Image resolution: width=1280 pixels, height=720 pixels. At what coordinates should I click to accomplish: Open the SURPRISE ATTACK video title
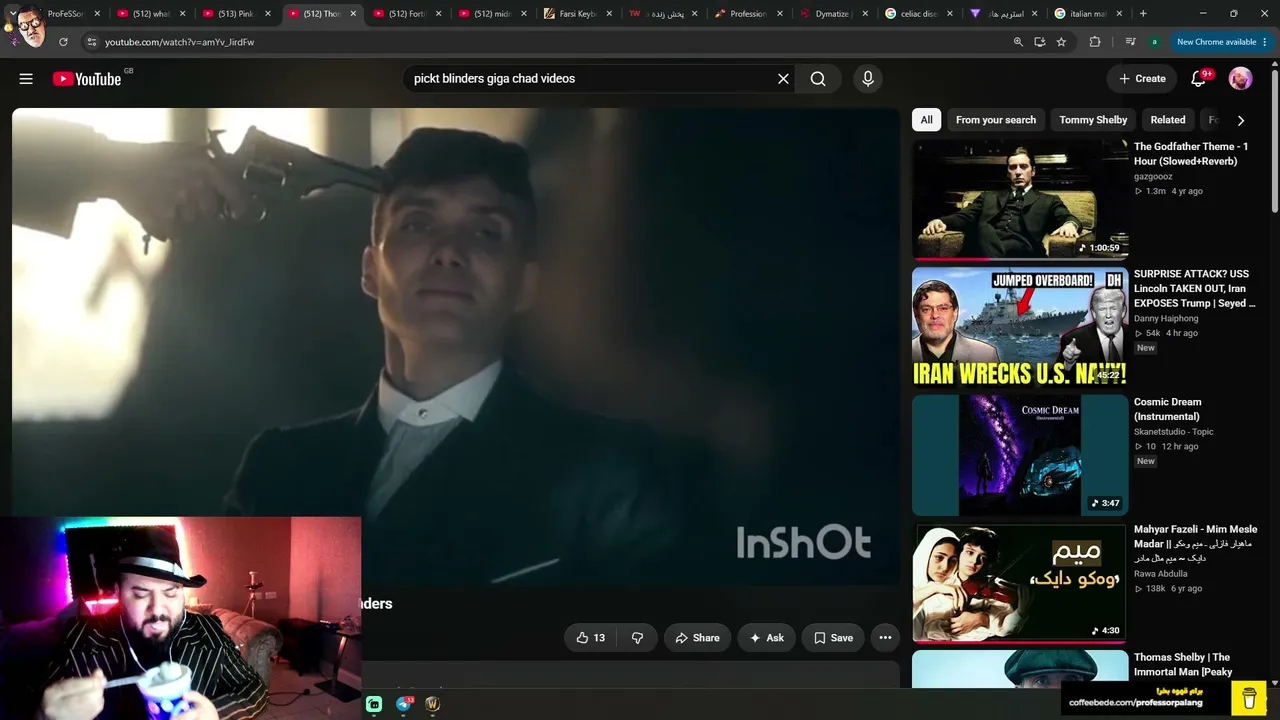[x=1195, y=289]
